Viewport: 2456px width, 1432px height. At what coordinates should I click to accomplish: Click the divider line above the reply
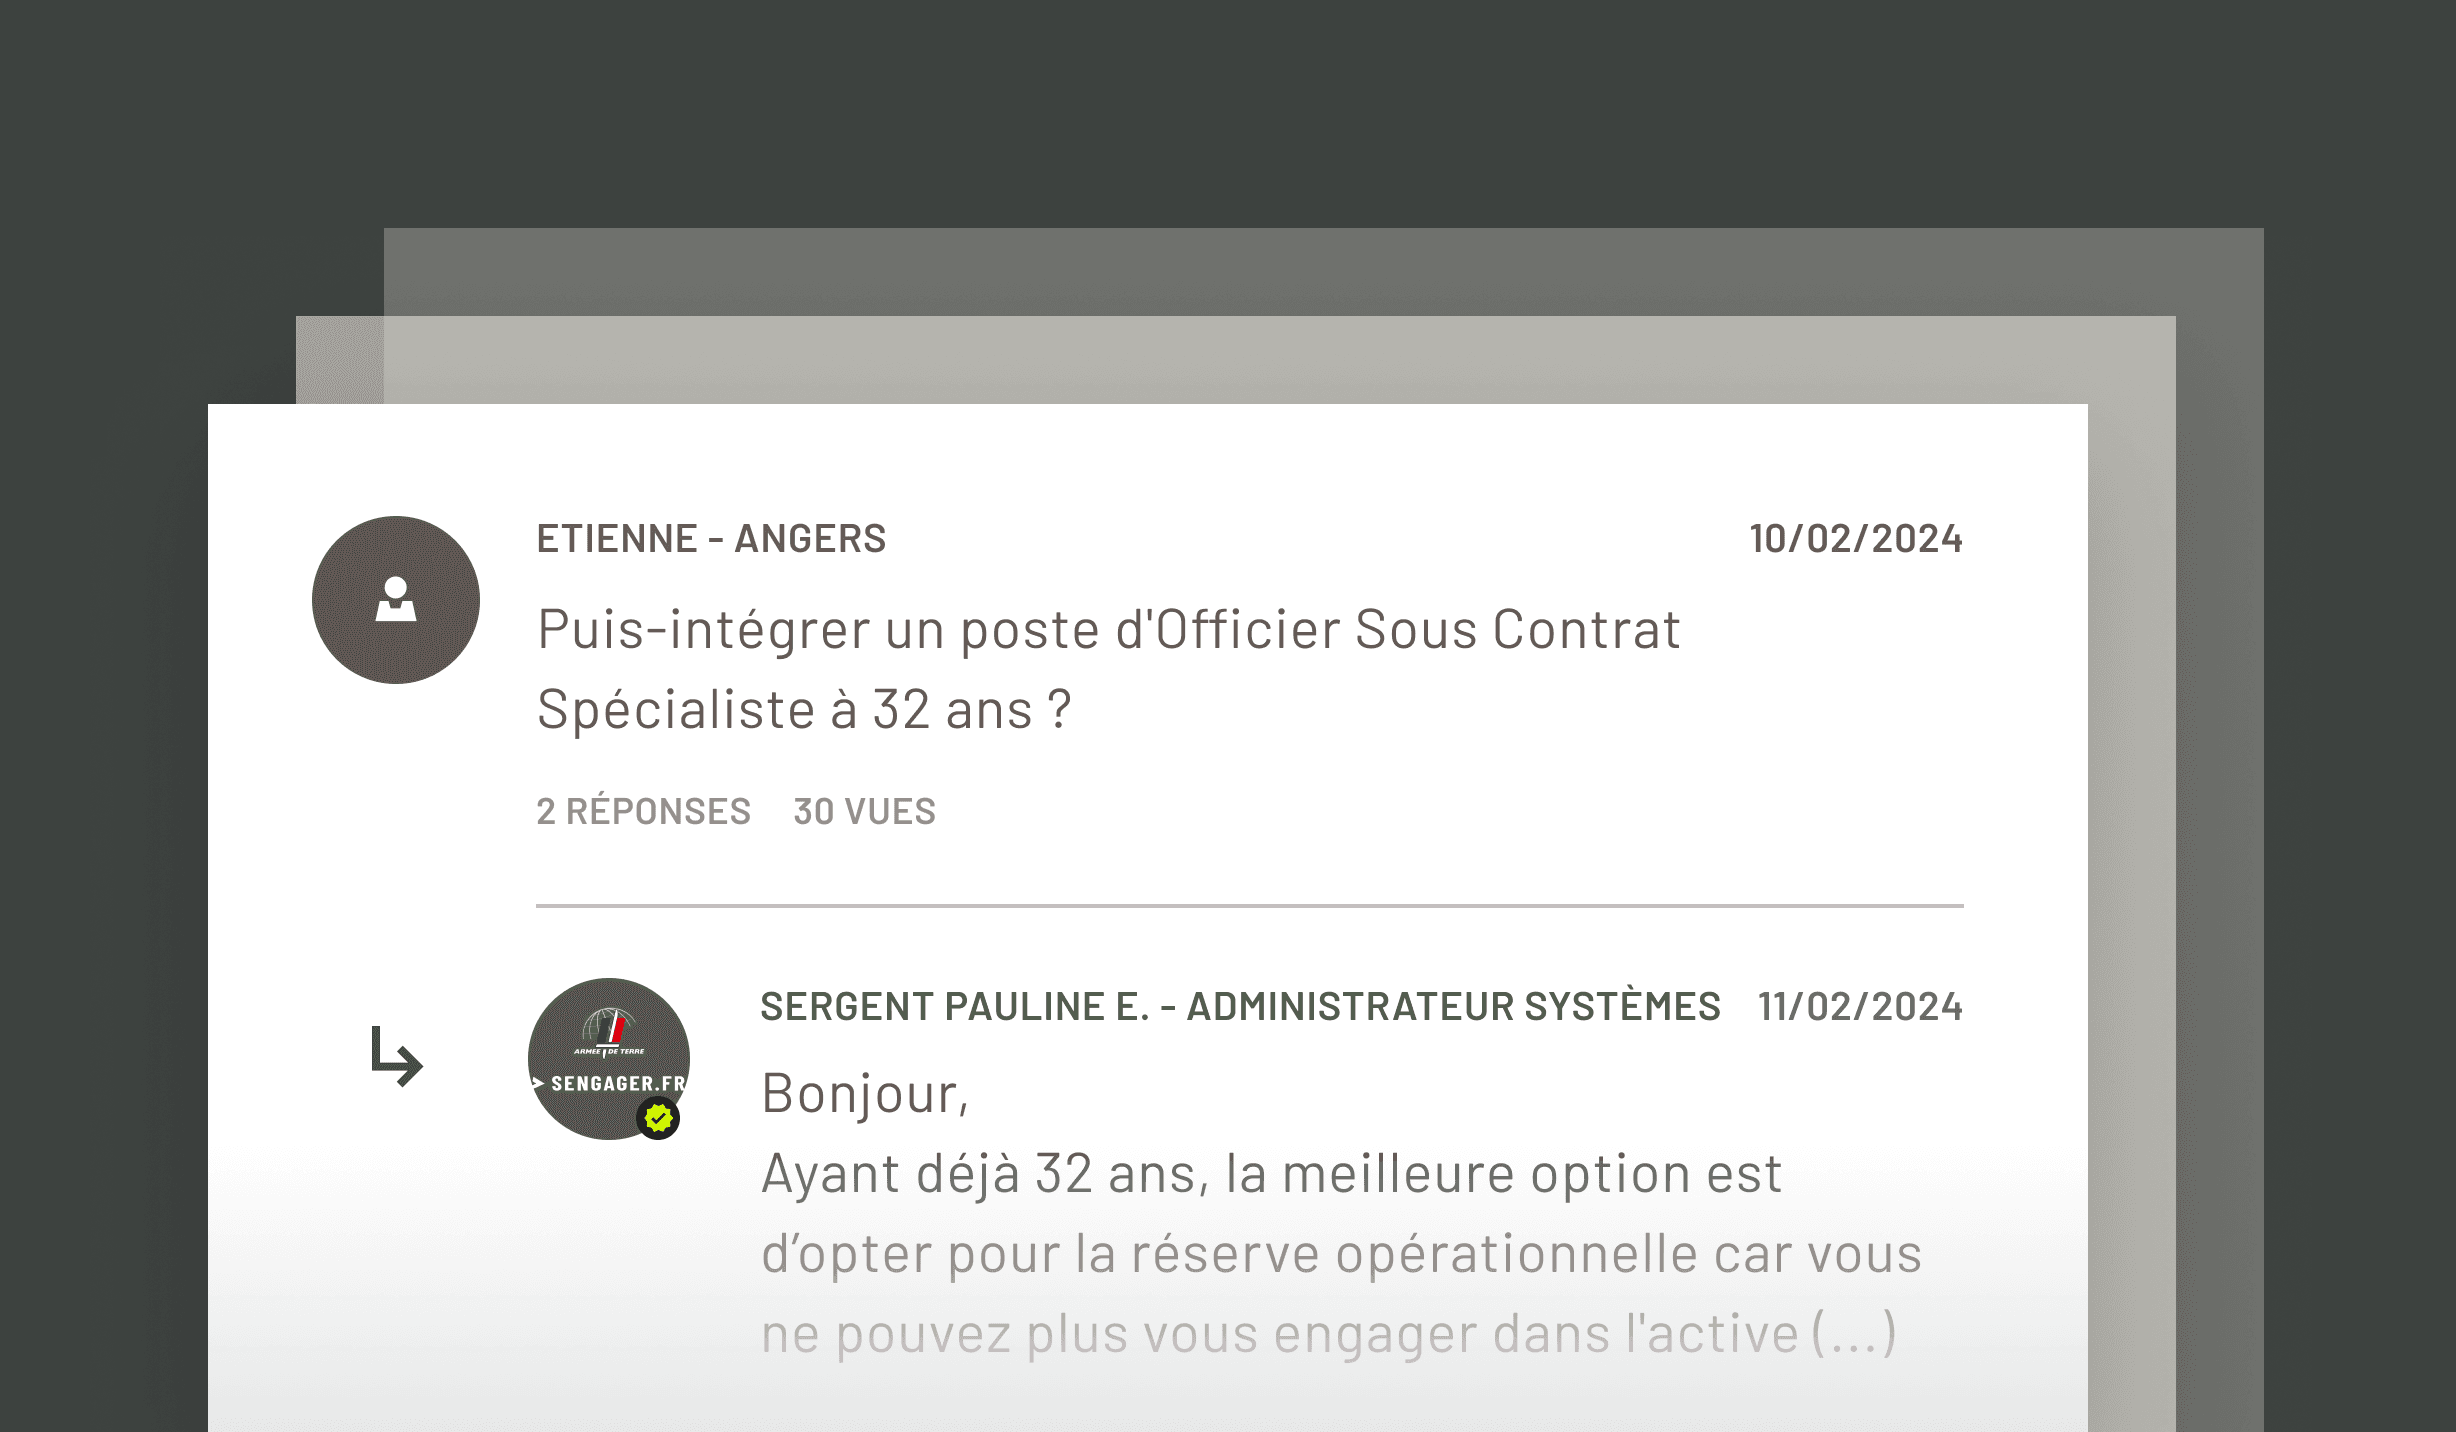point(1250,906)
